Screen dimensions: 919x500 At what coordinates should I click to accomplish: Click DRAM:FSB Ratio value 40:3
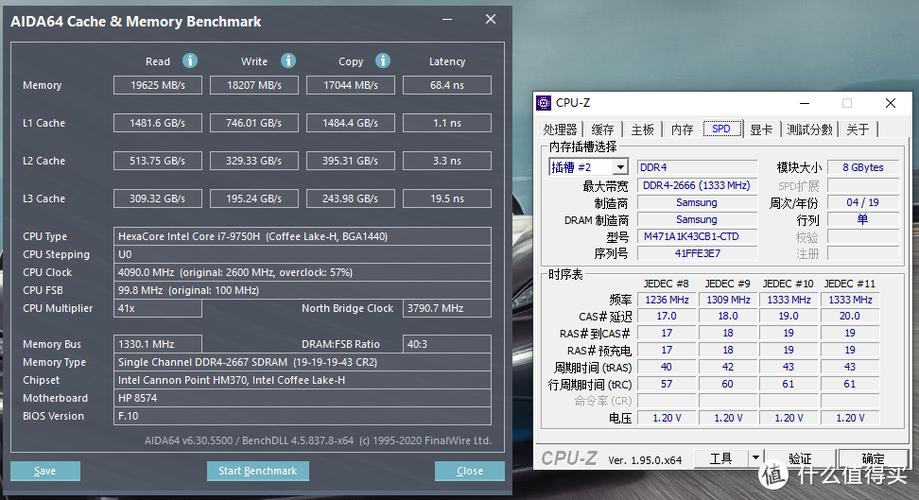pos(447,344)
